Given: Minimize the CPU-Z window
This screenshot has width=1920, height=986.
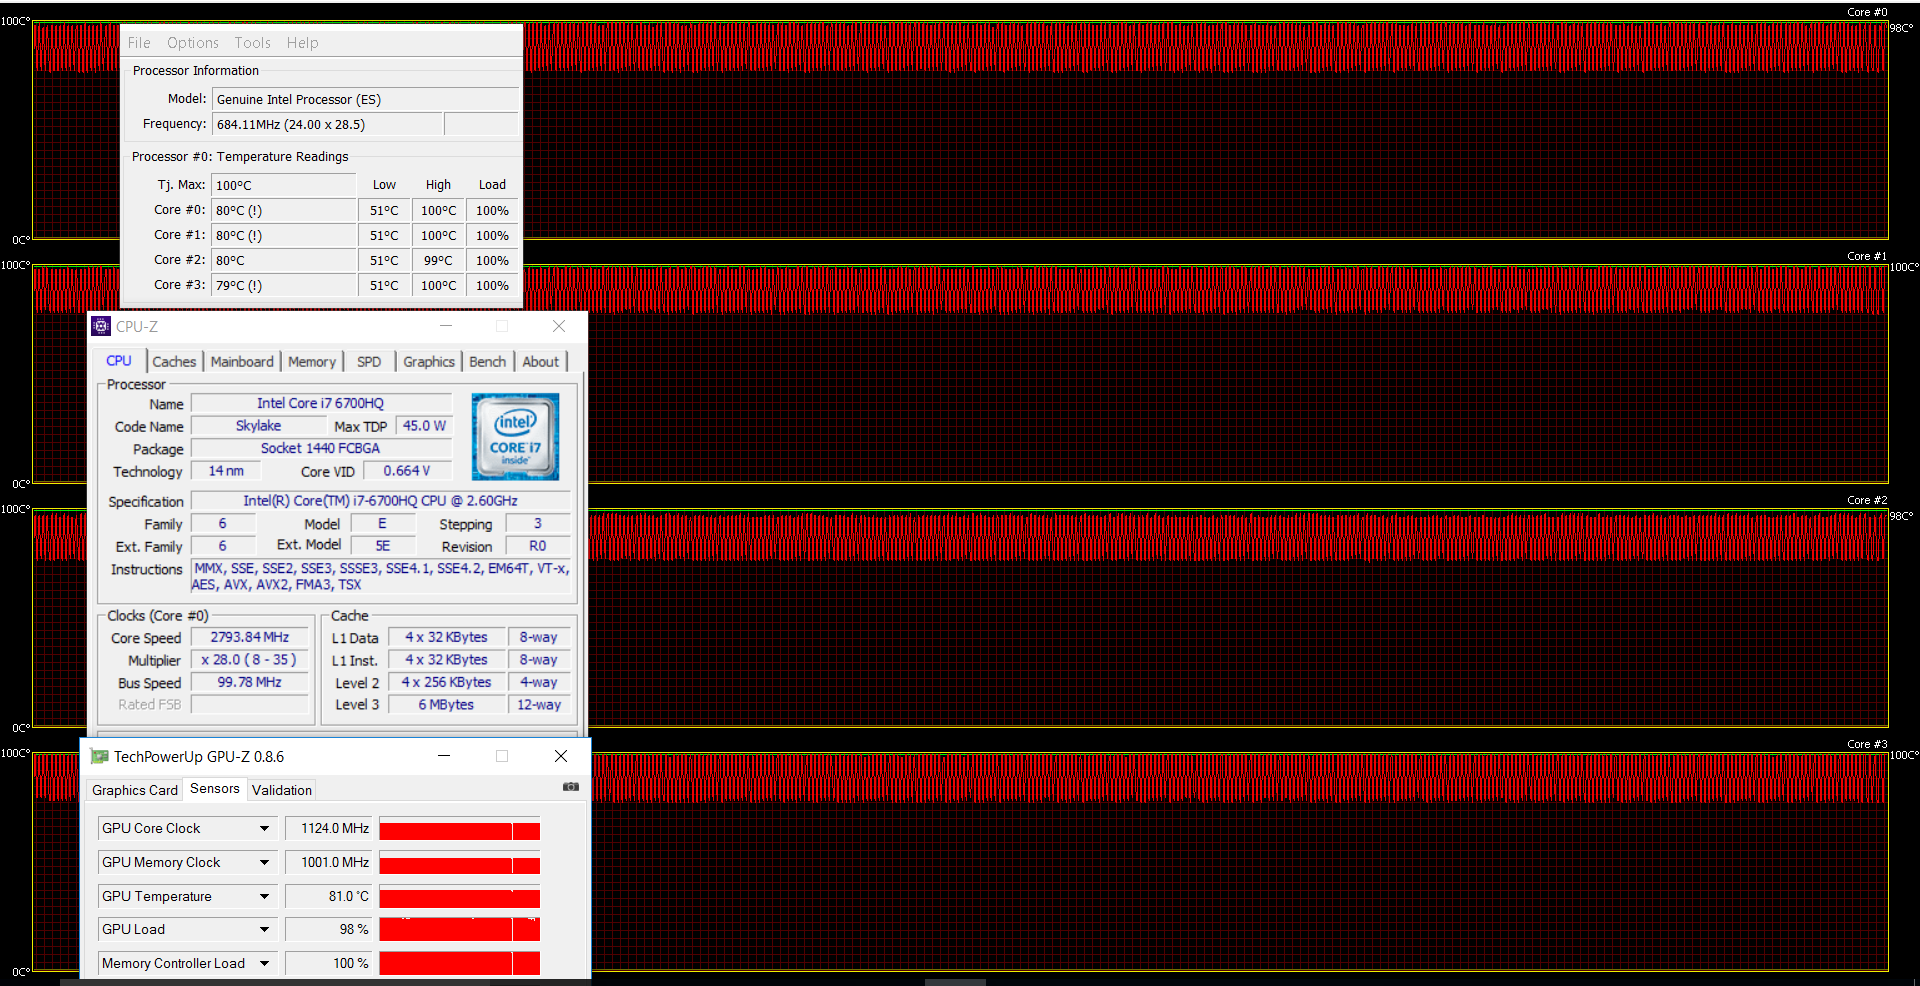Looking at the screenshot, I should tap(446, 326).
